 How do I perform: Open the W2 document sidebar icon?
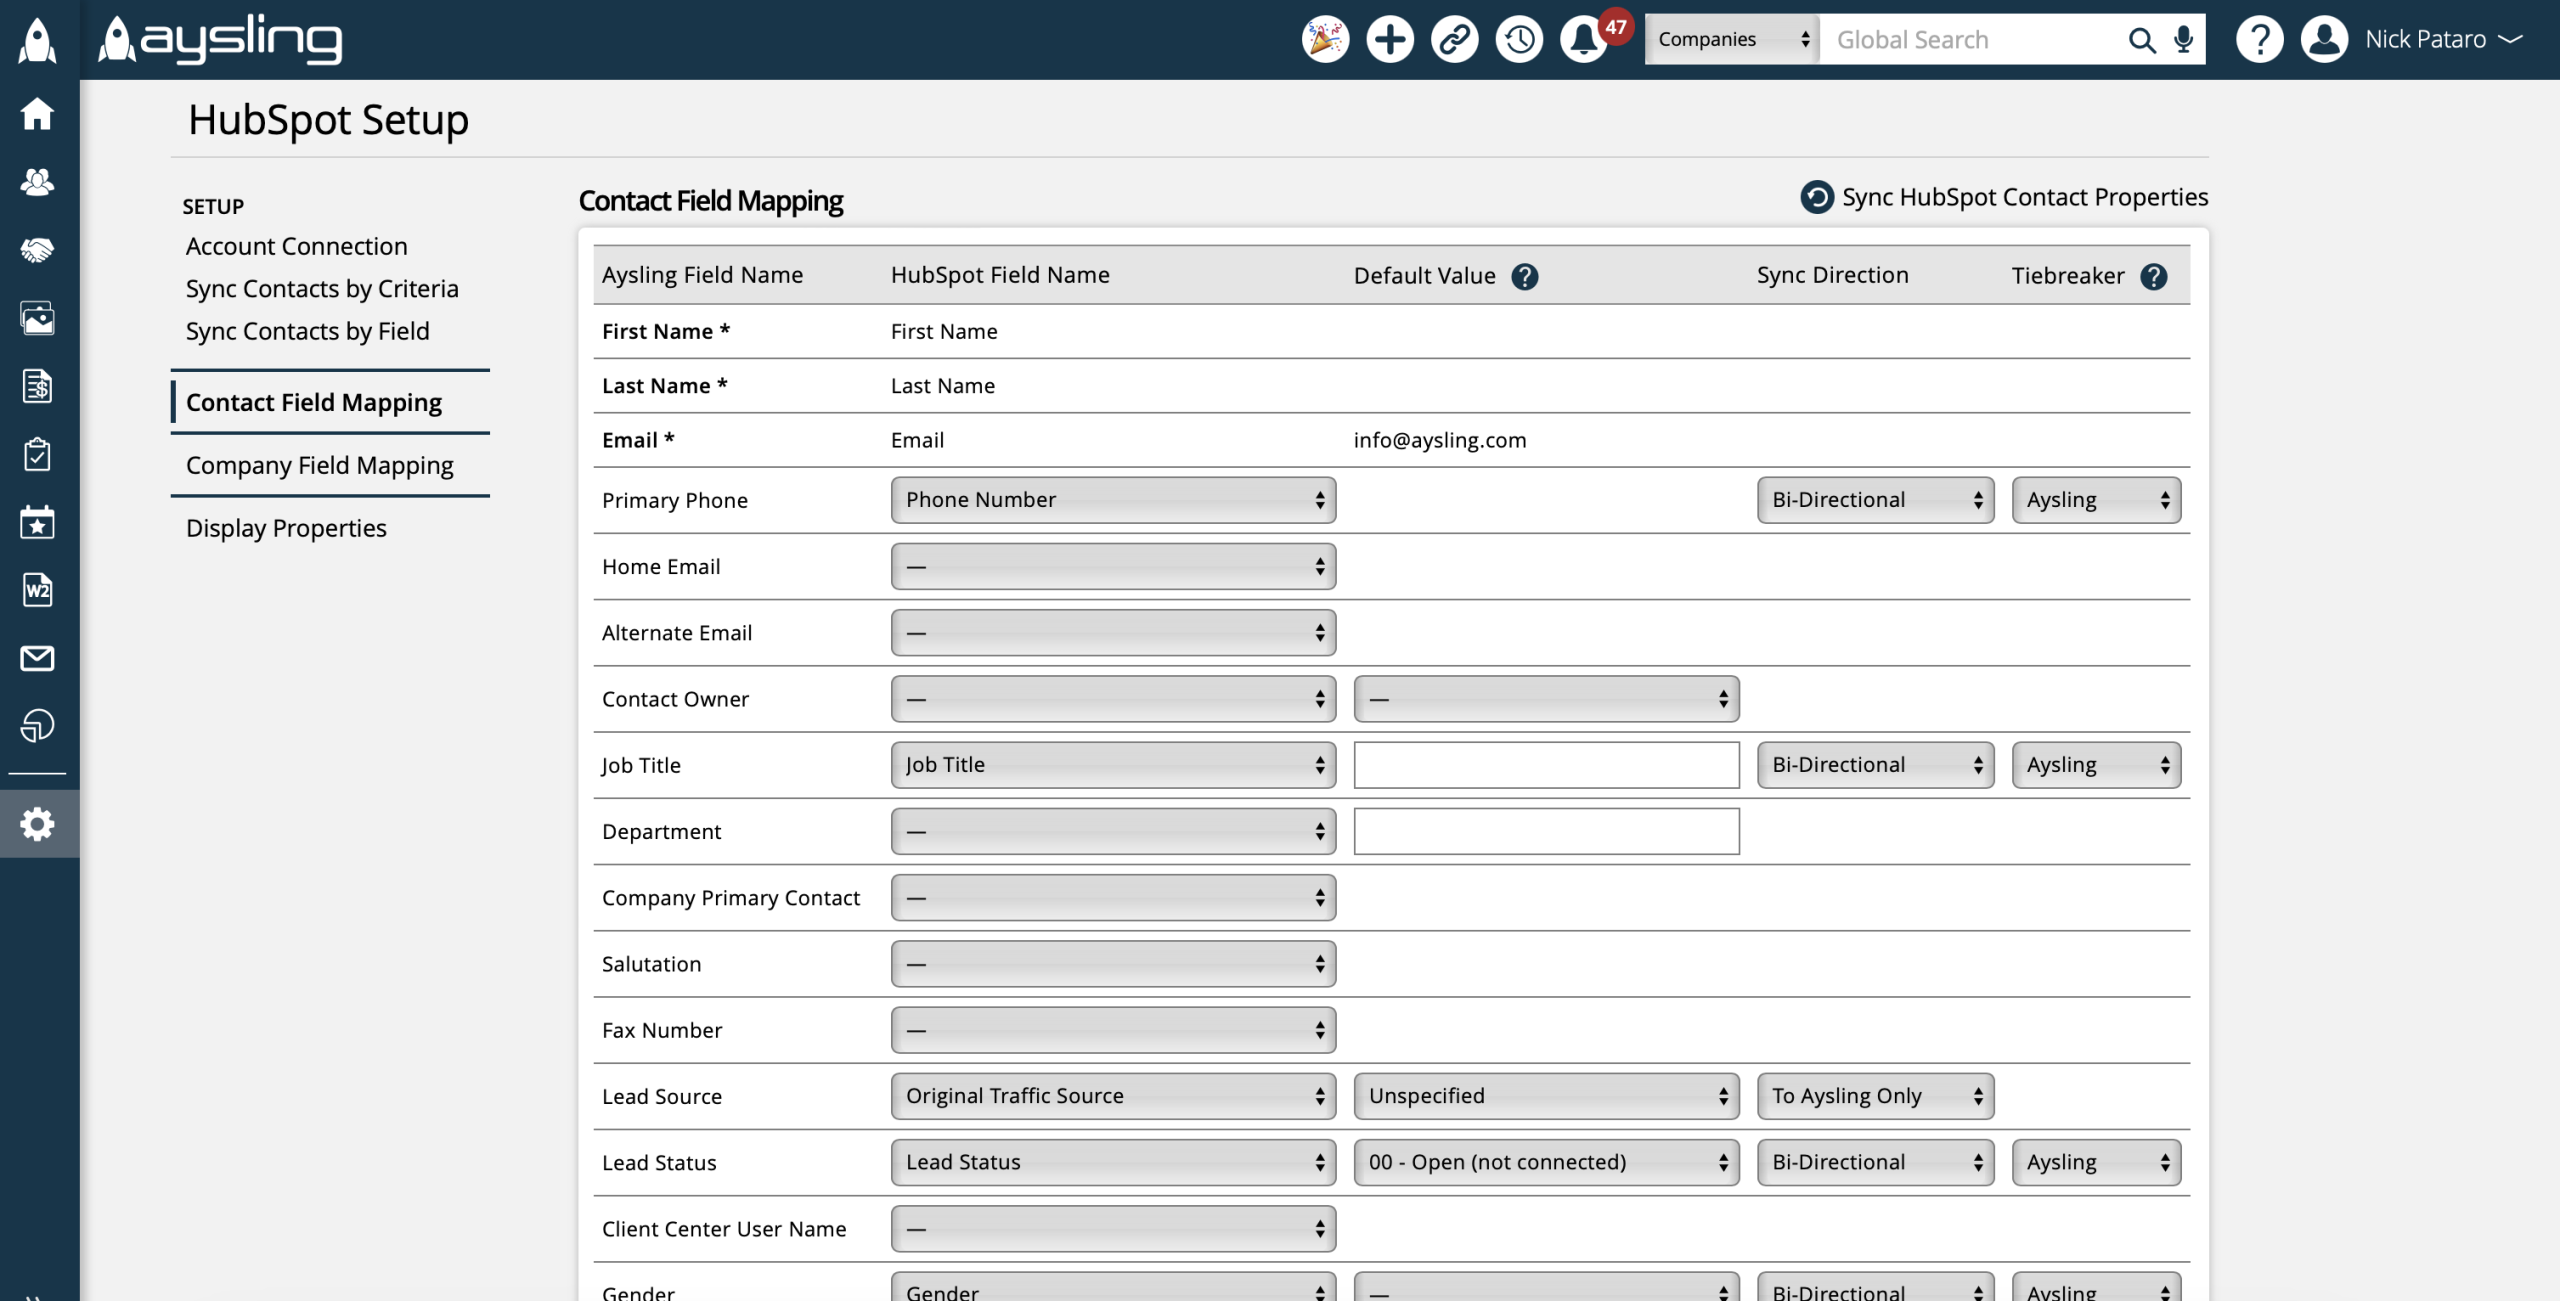point(37,590)
